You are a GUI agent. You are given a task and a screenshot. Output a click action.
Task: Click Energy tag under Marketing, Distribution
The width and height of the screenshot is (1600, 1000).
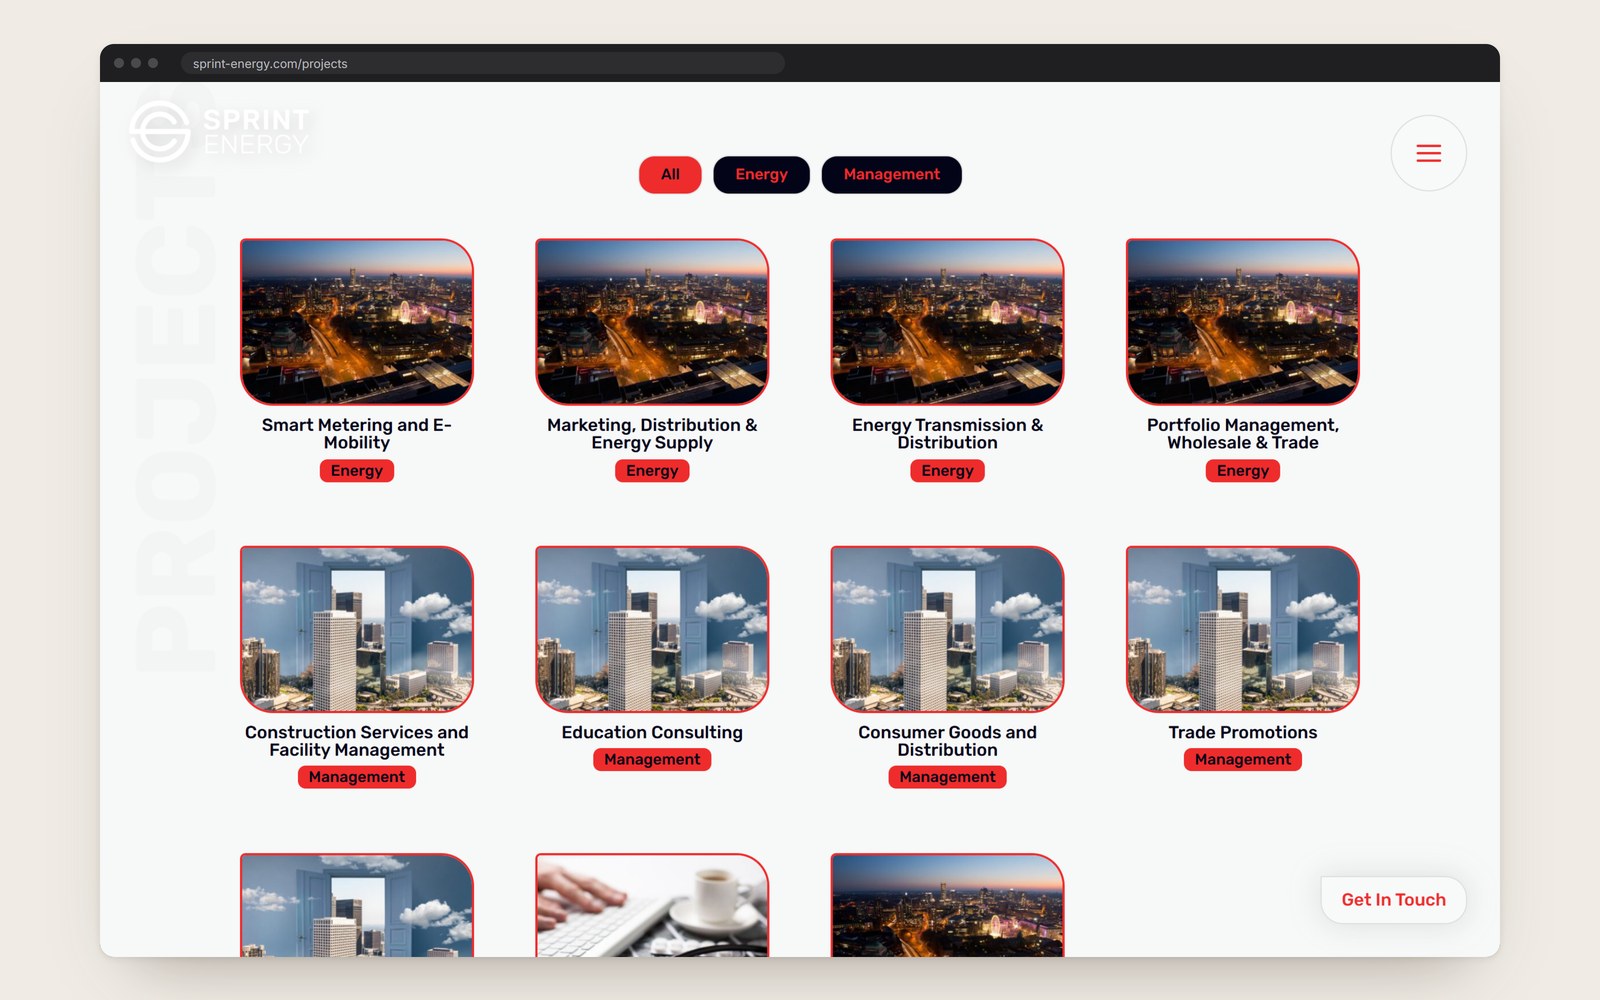[x=652, y=471]
